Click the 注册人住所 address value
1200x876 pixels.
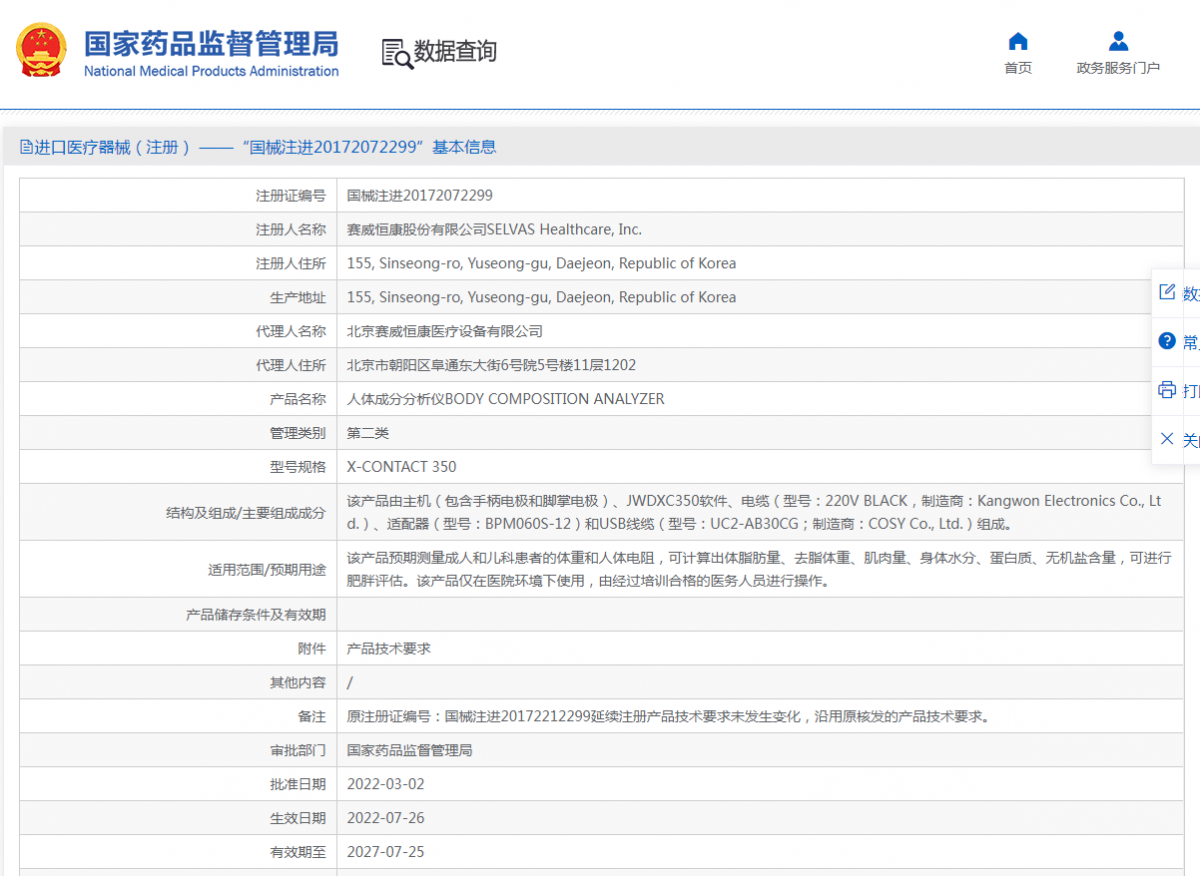coord(541,264)
